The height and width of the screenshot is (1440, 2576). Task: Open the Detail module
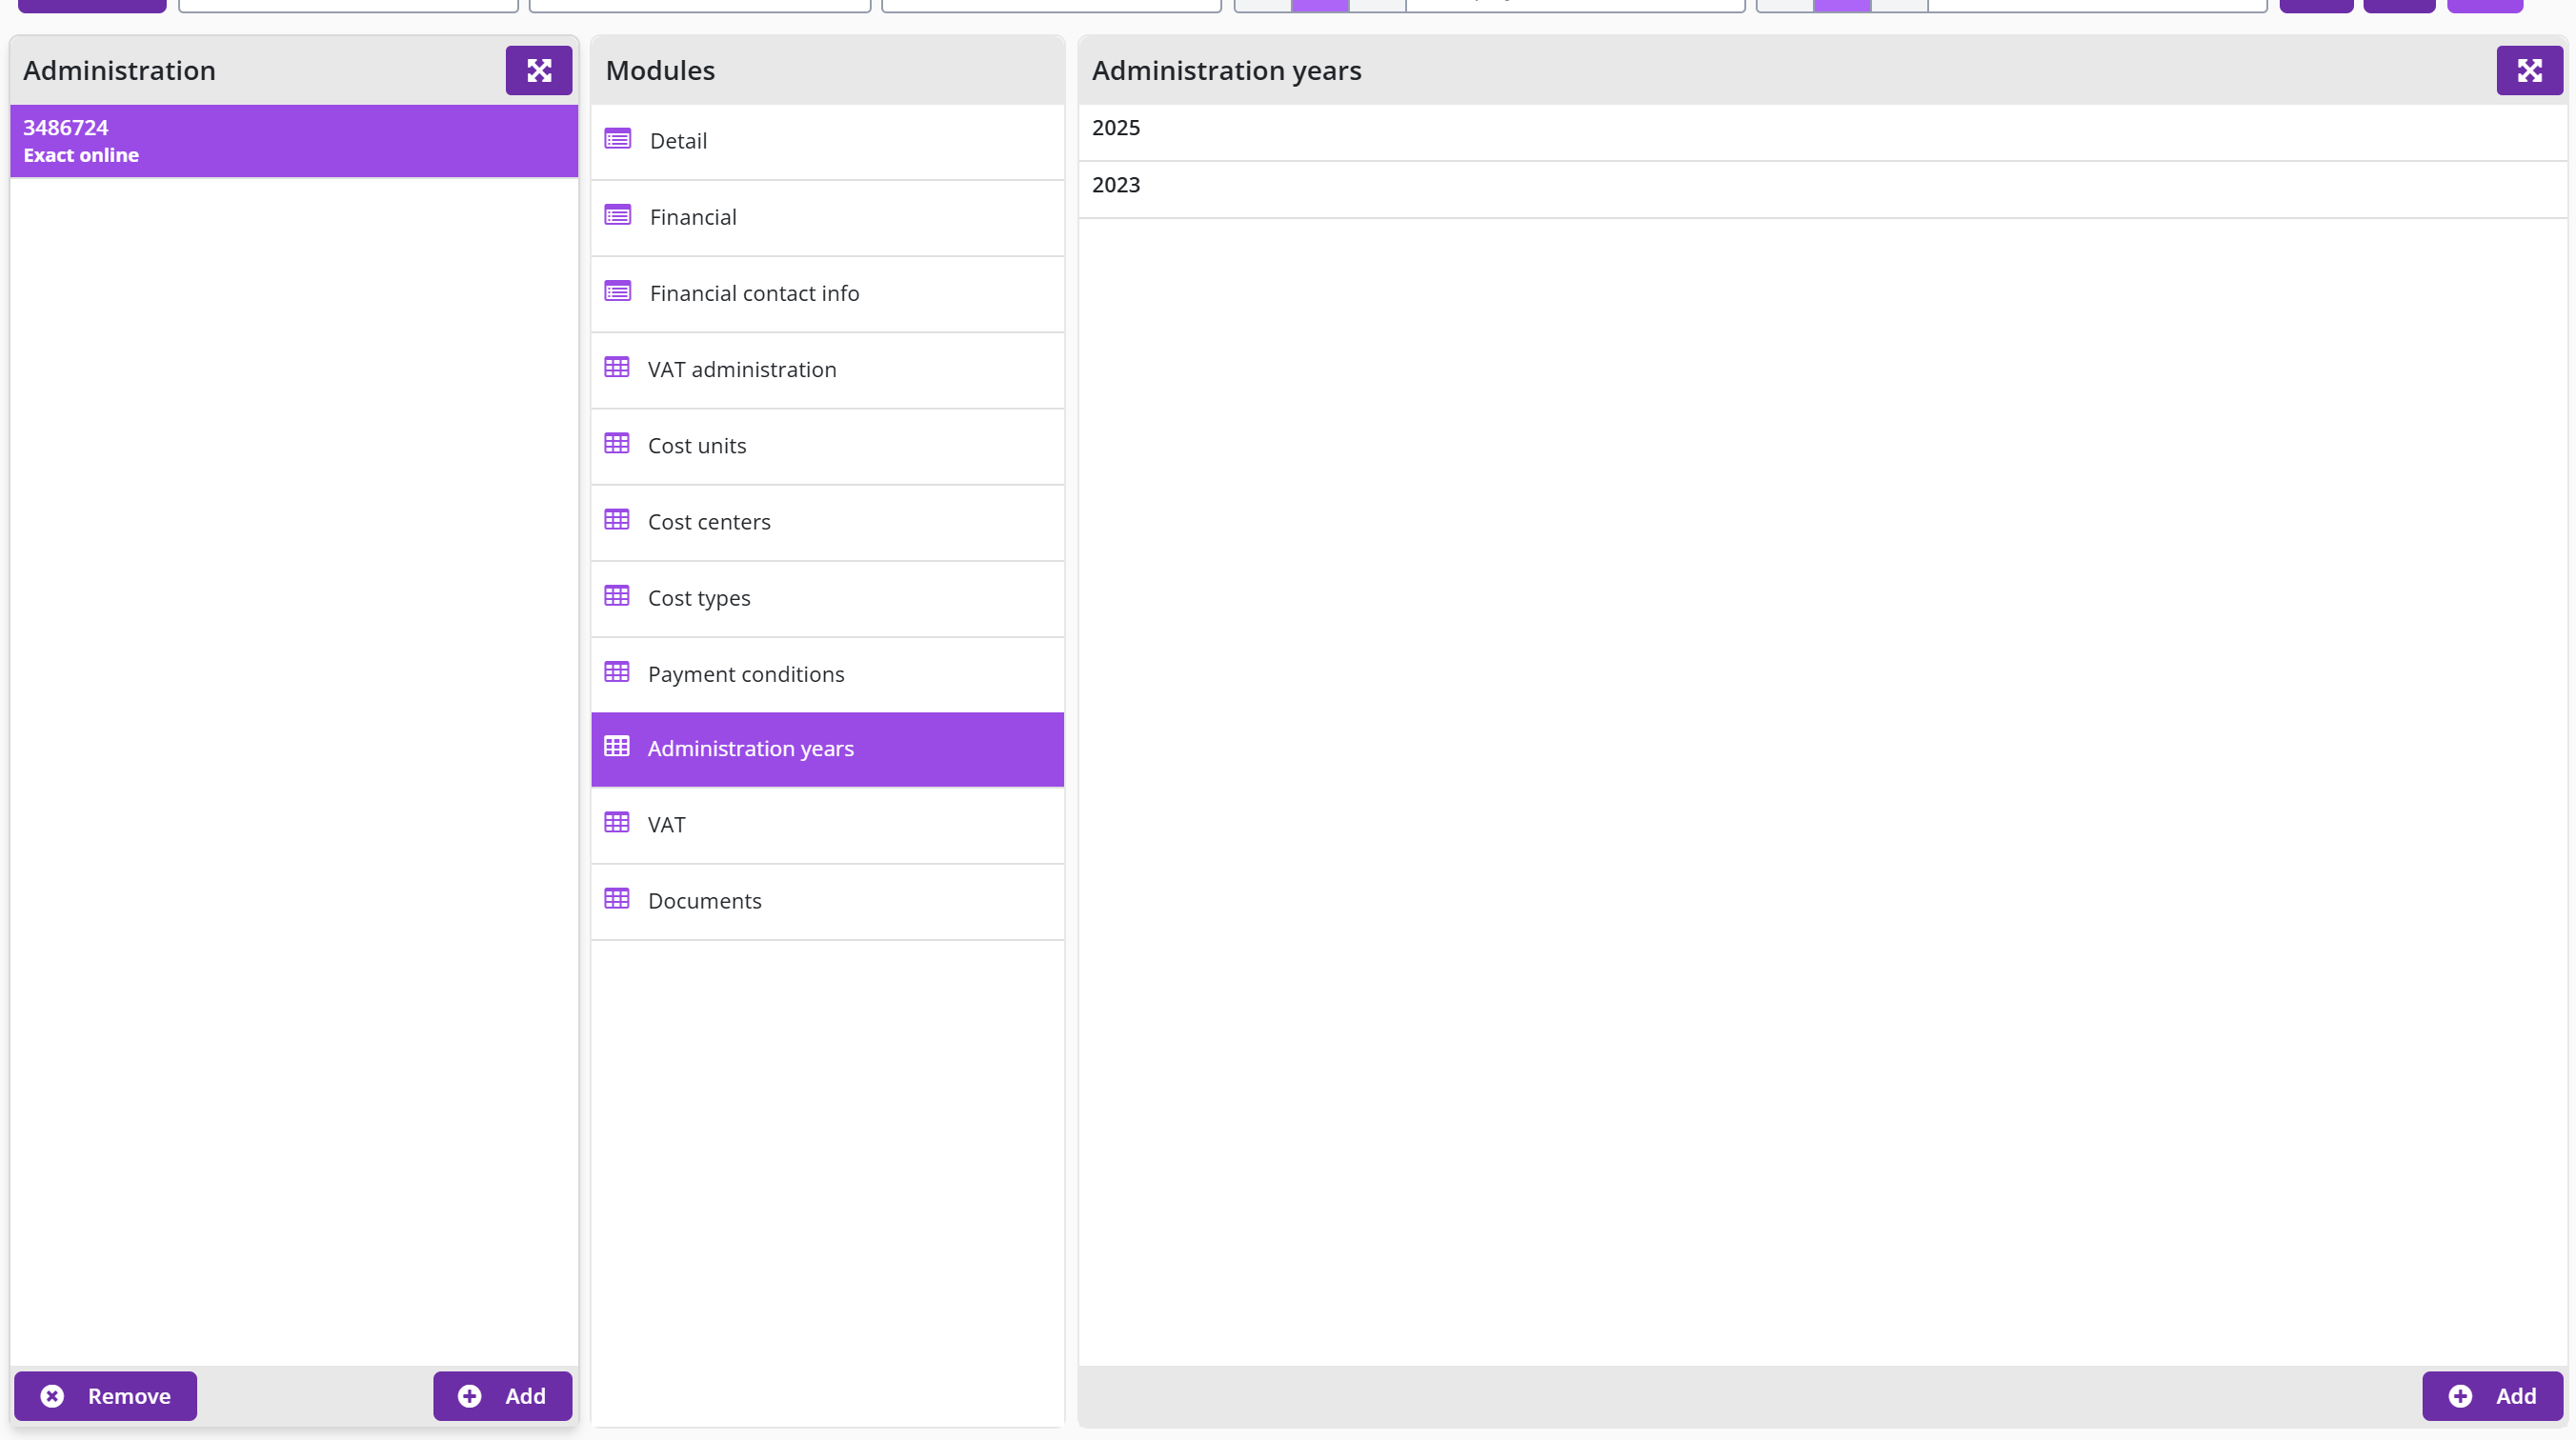tap(827, 141)
